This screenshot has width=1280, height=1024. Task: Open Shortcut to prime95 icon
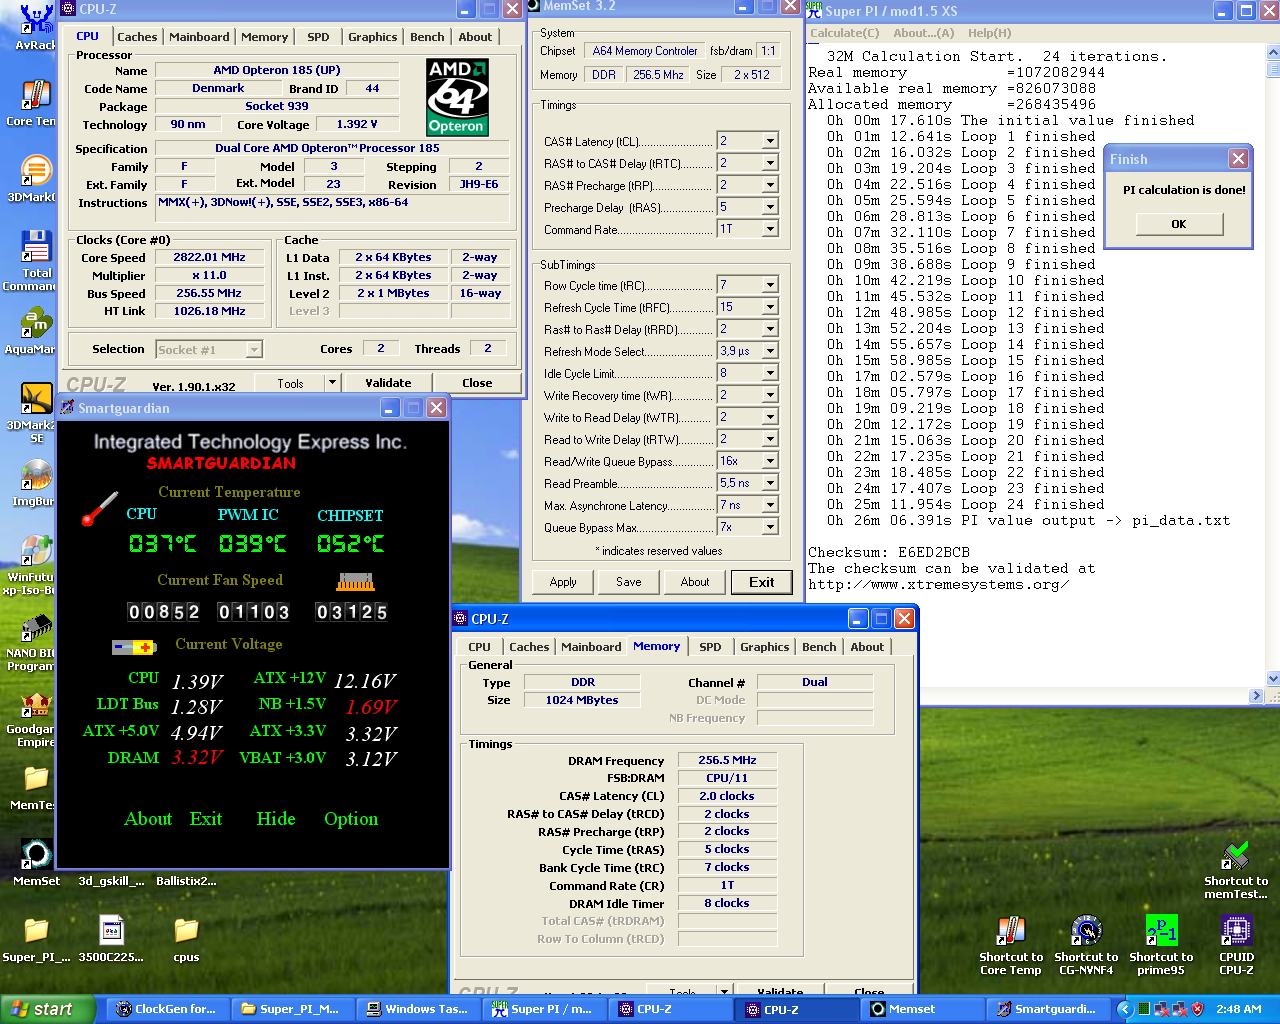click(1161, 932)
